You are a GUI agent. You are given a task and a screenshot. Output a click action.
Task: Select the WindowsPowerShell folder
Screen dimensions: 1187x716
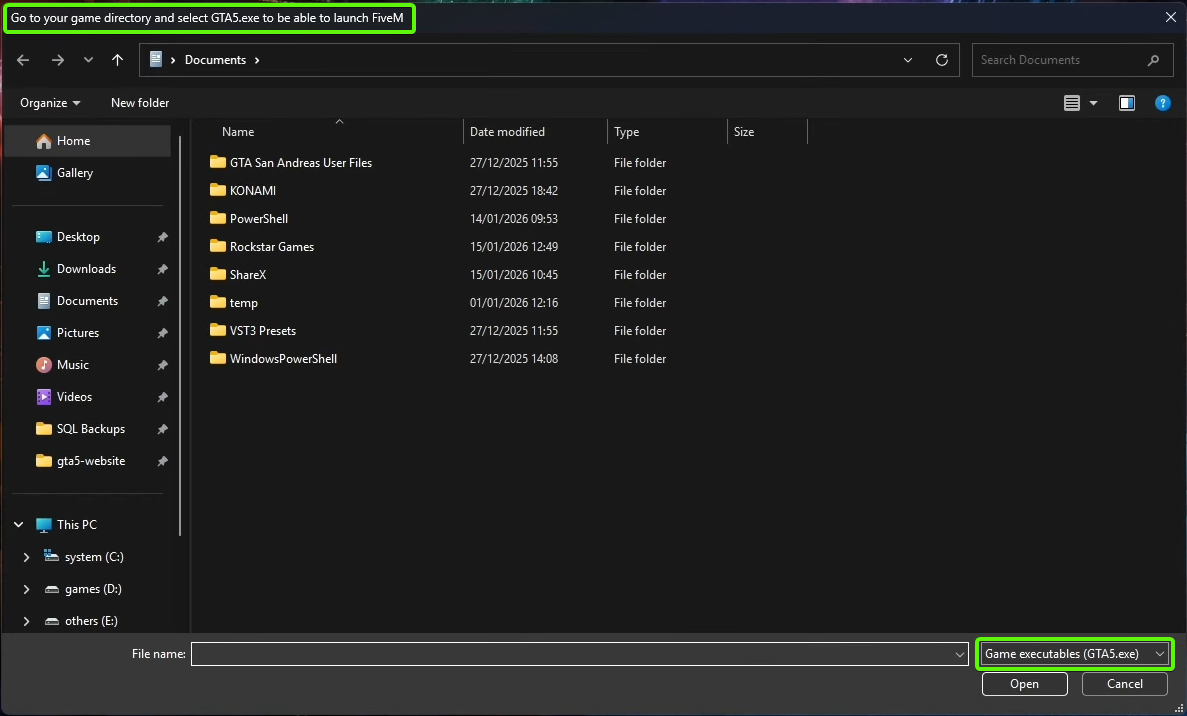coord(283,359)
